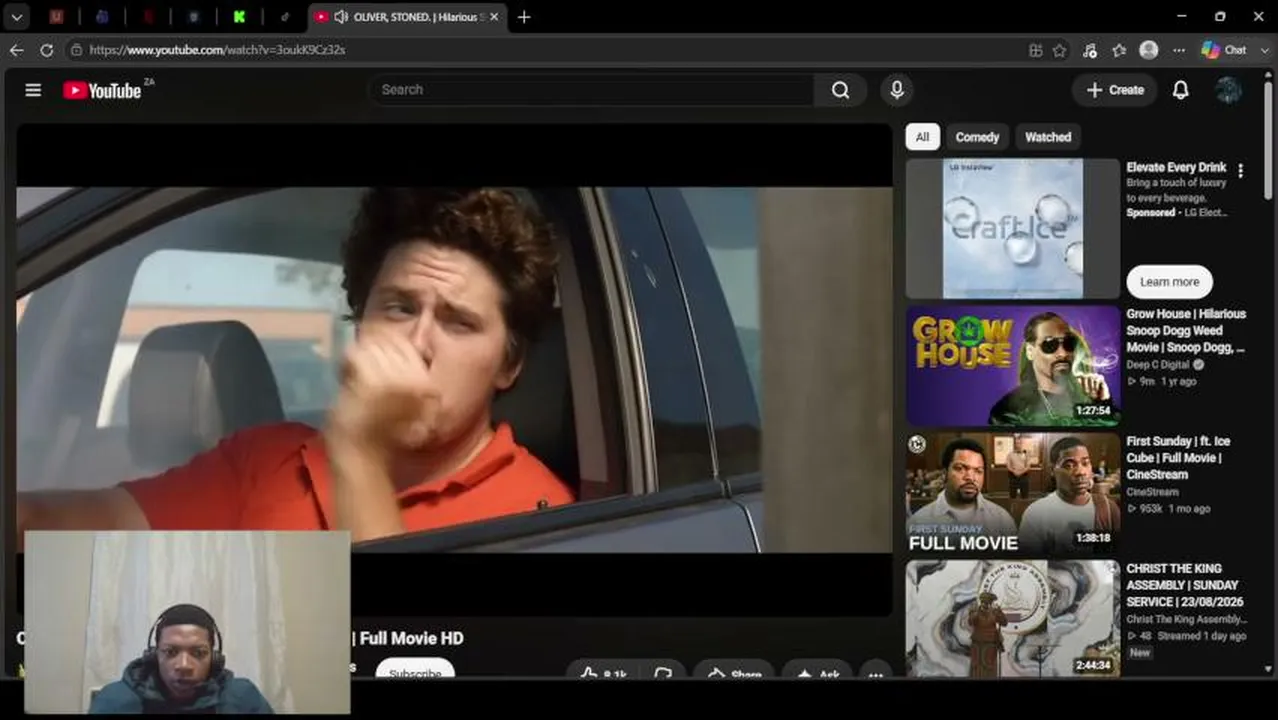Open the Grow House video thumbnail
Viewport: 1278px width, 720px height.
point(1013,366)
